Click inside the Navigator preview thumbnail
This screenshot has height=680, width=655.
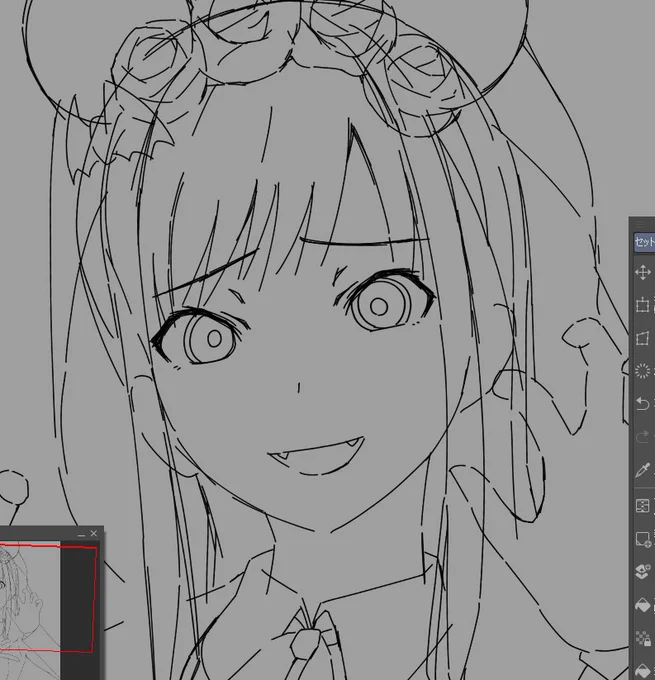coord(29,610)
